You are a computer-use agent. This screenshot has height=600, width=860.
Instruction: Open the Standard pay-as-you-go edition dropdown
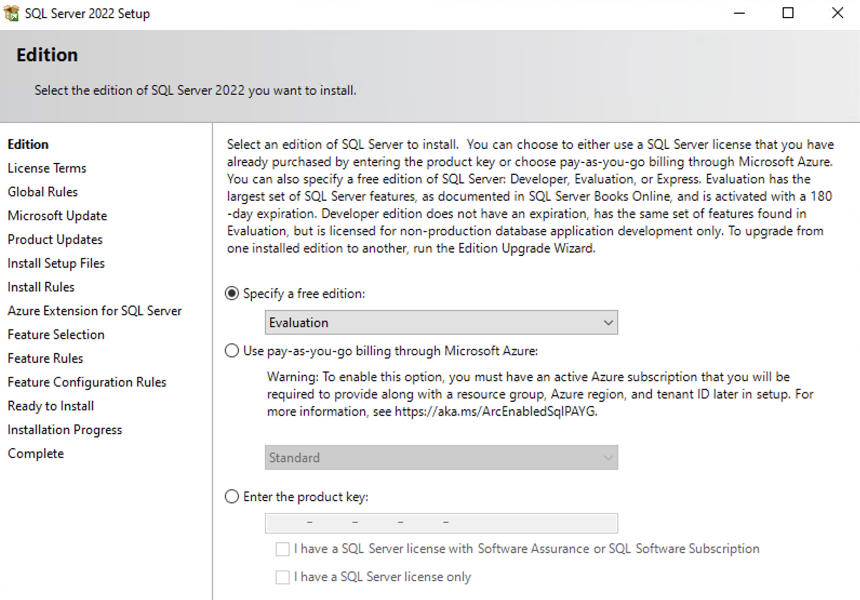441,457
